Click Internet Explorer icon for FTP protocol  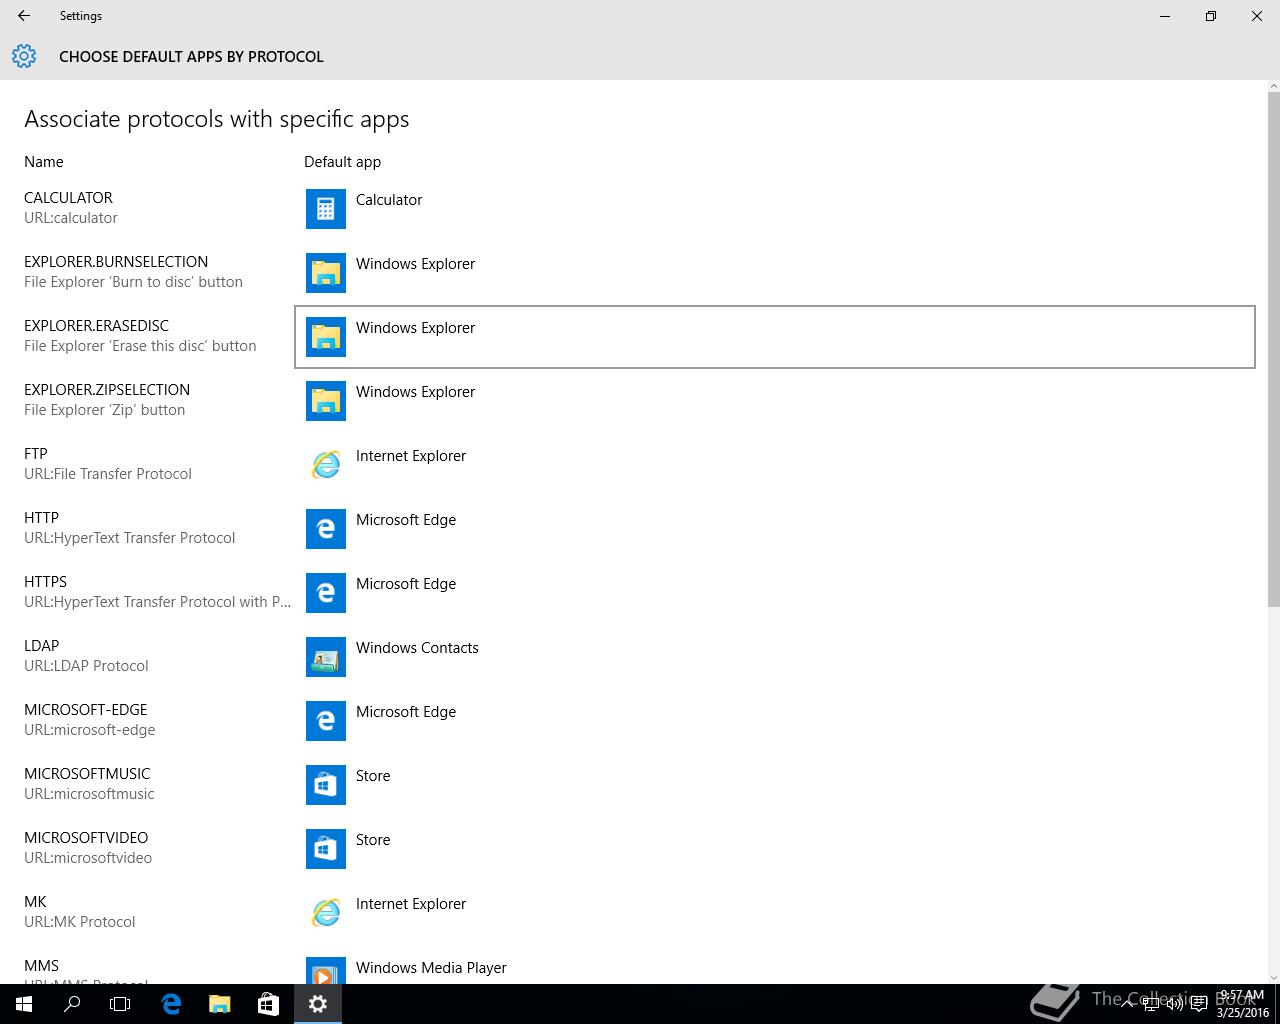point(325,465)
